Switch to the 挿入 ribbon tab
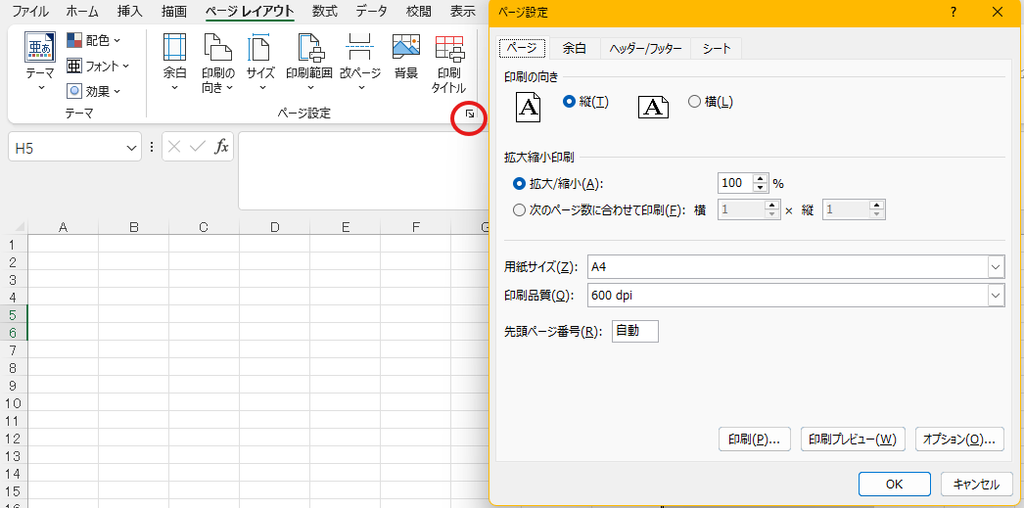Image resolution: width=1024 pixels, height=508 pixels. tap(129, 11)
